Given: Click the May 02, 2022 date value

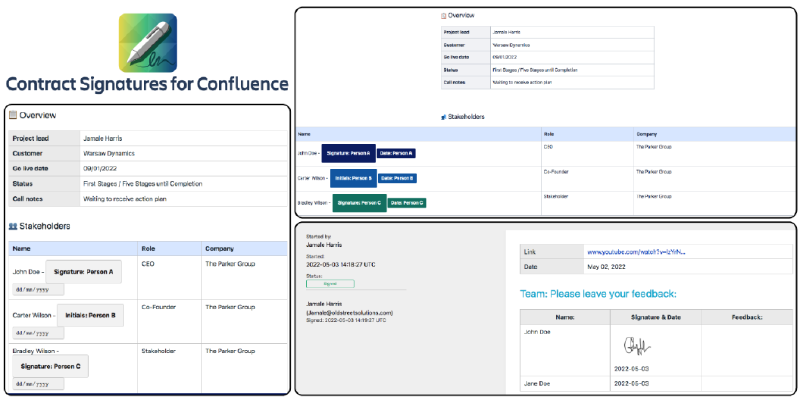Looking at the screenshot, I should click(607, 267).
